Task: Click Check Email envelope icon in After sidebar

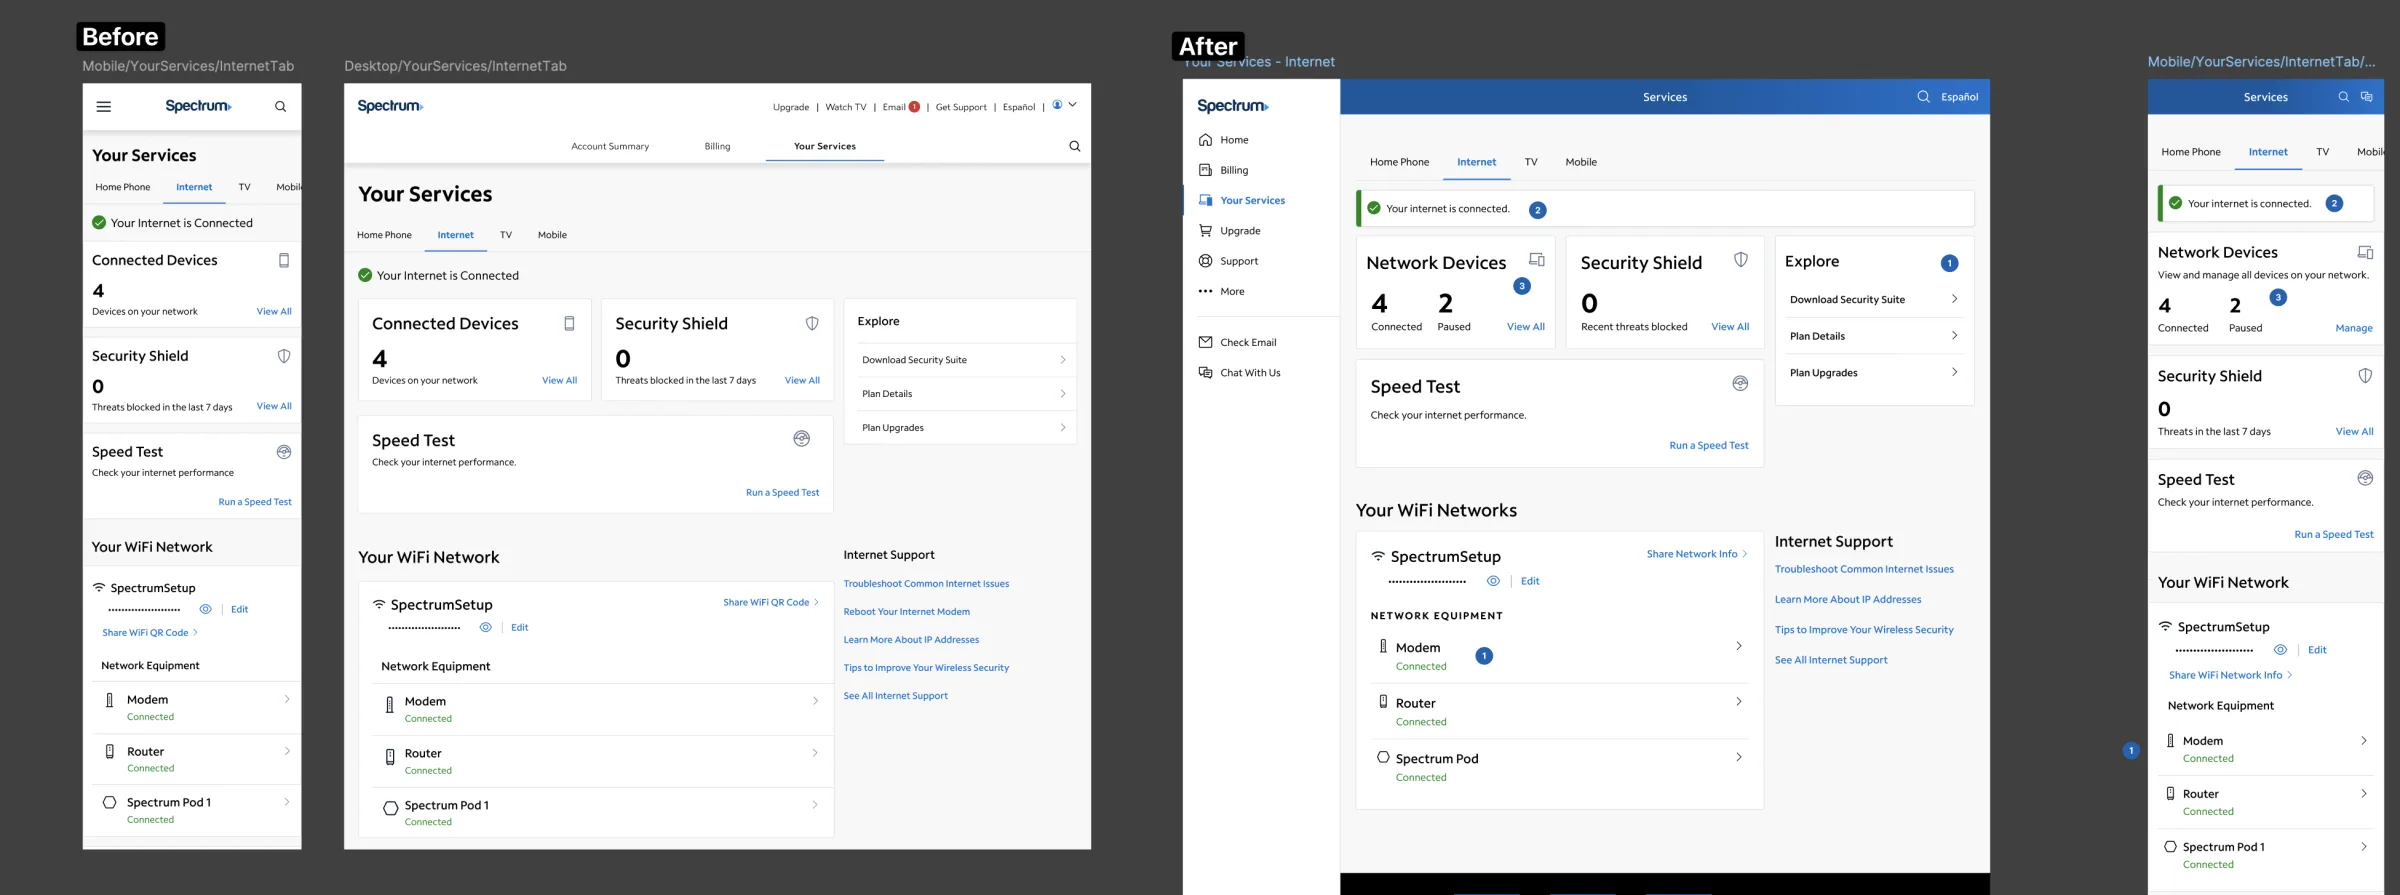Action: point(1206,342)
